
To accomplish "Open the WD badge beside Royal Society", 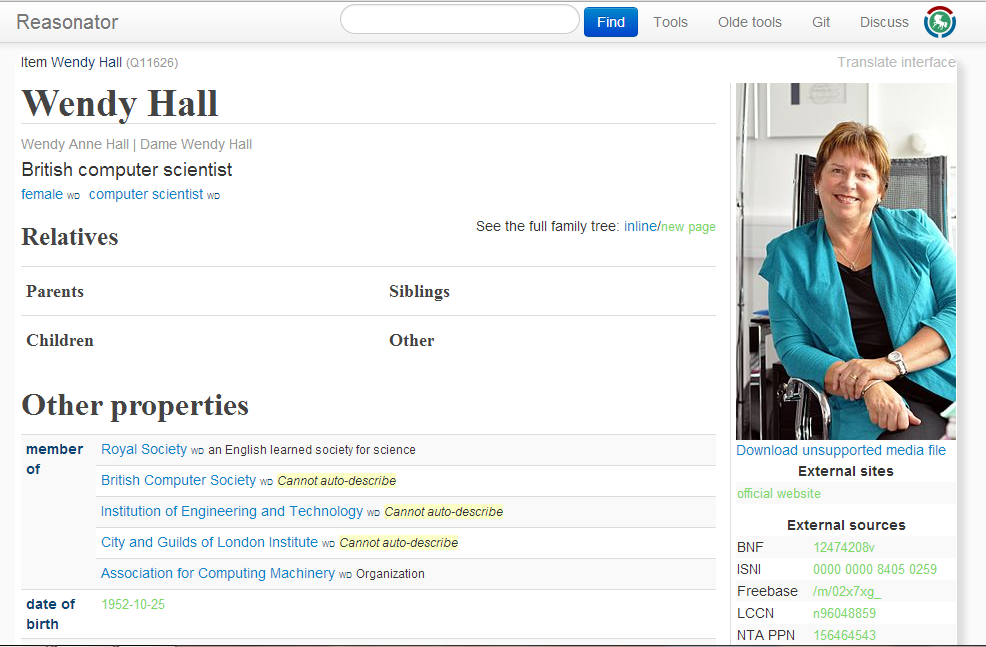I will (197, 451).
